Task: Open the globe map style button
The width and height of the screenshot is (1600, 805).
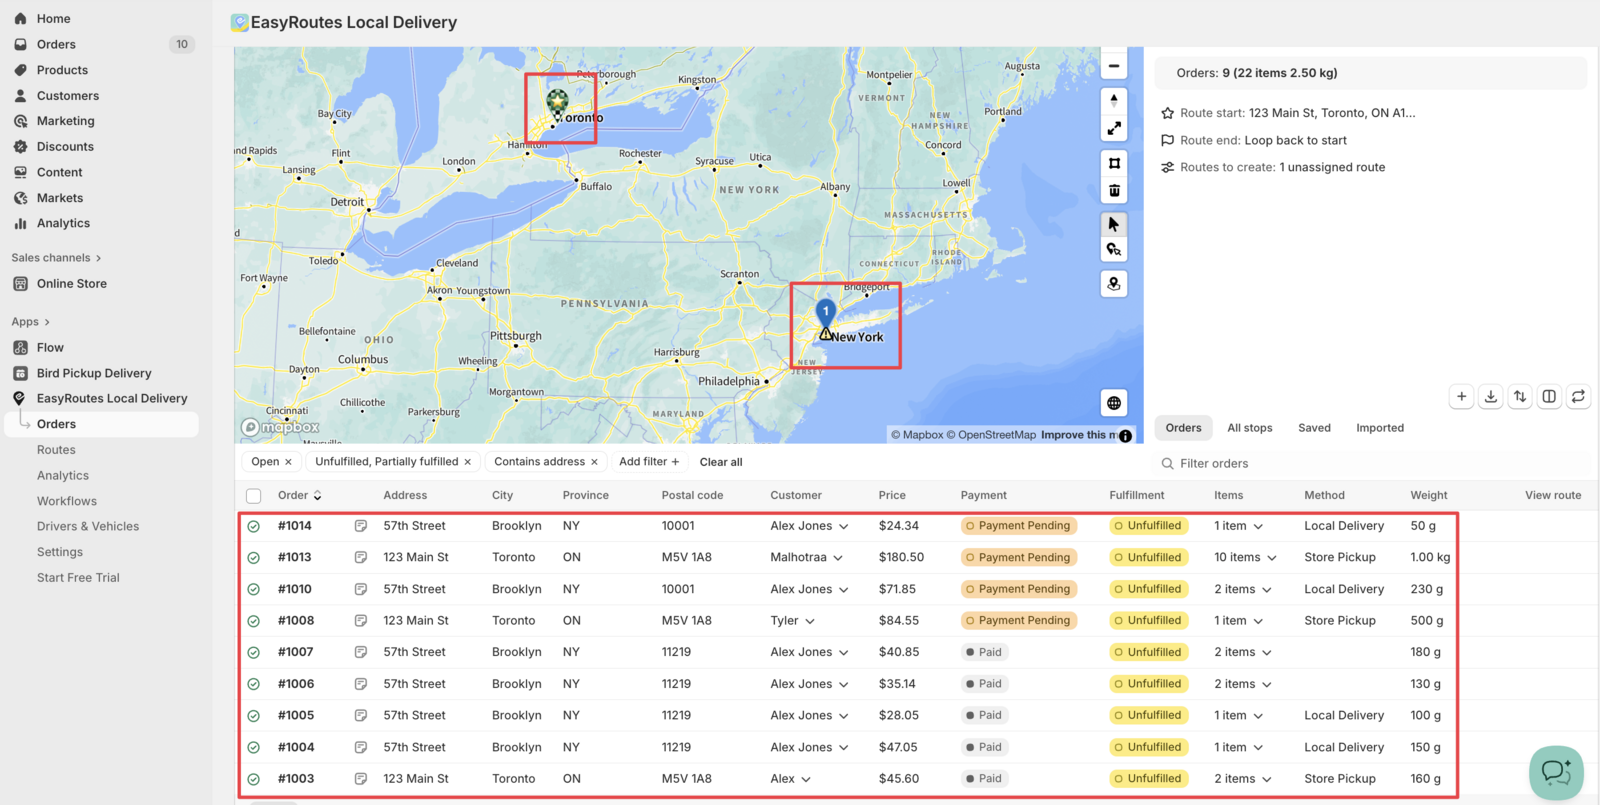Action: [1114, 403]
